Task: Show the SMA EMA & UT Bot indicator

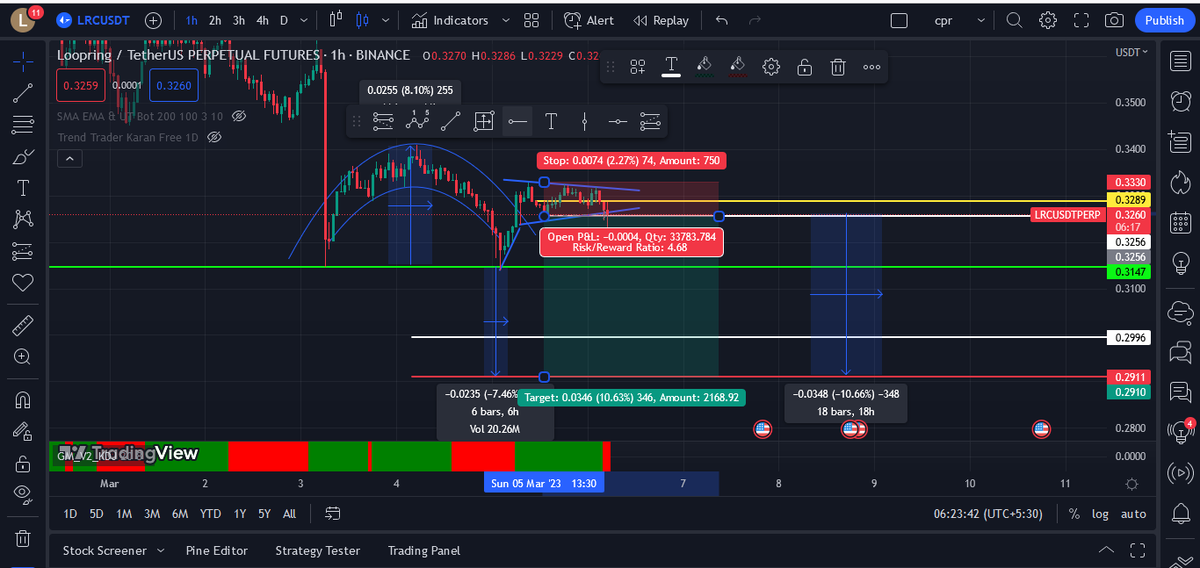Action: 239,116
